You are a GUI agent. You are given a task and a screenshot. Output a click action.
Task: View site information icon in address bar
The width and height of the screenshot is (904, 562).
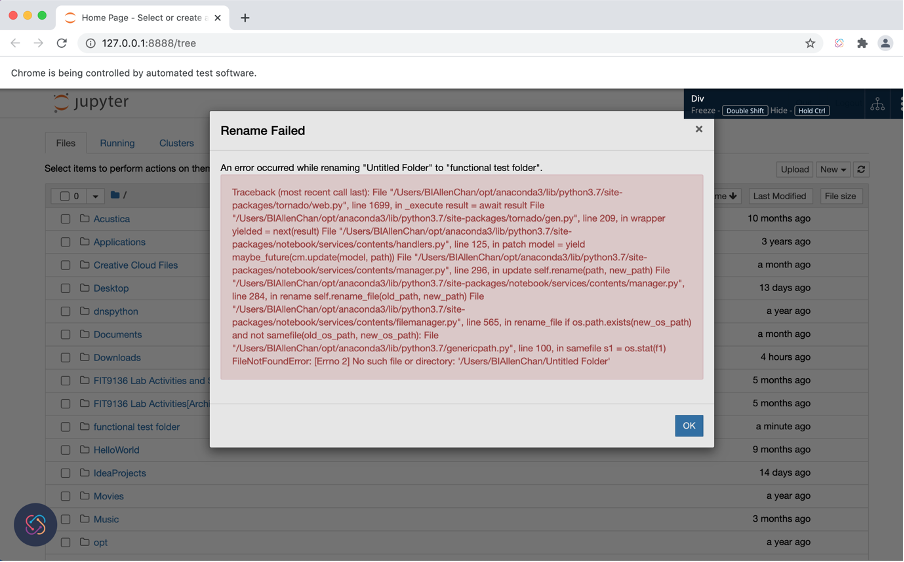[91, 43]
